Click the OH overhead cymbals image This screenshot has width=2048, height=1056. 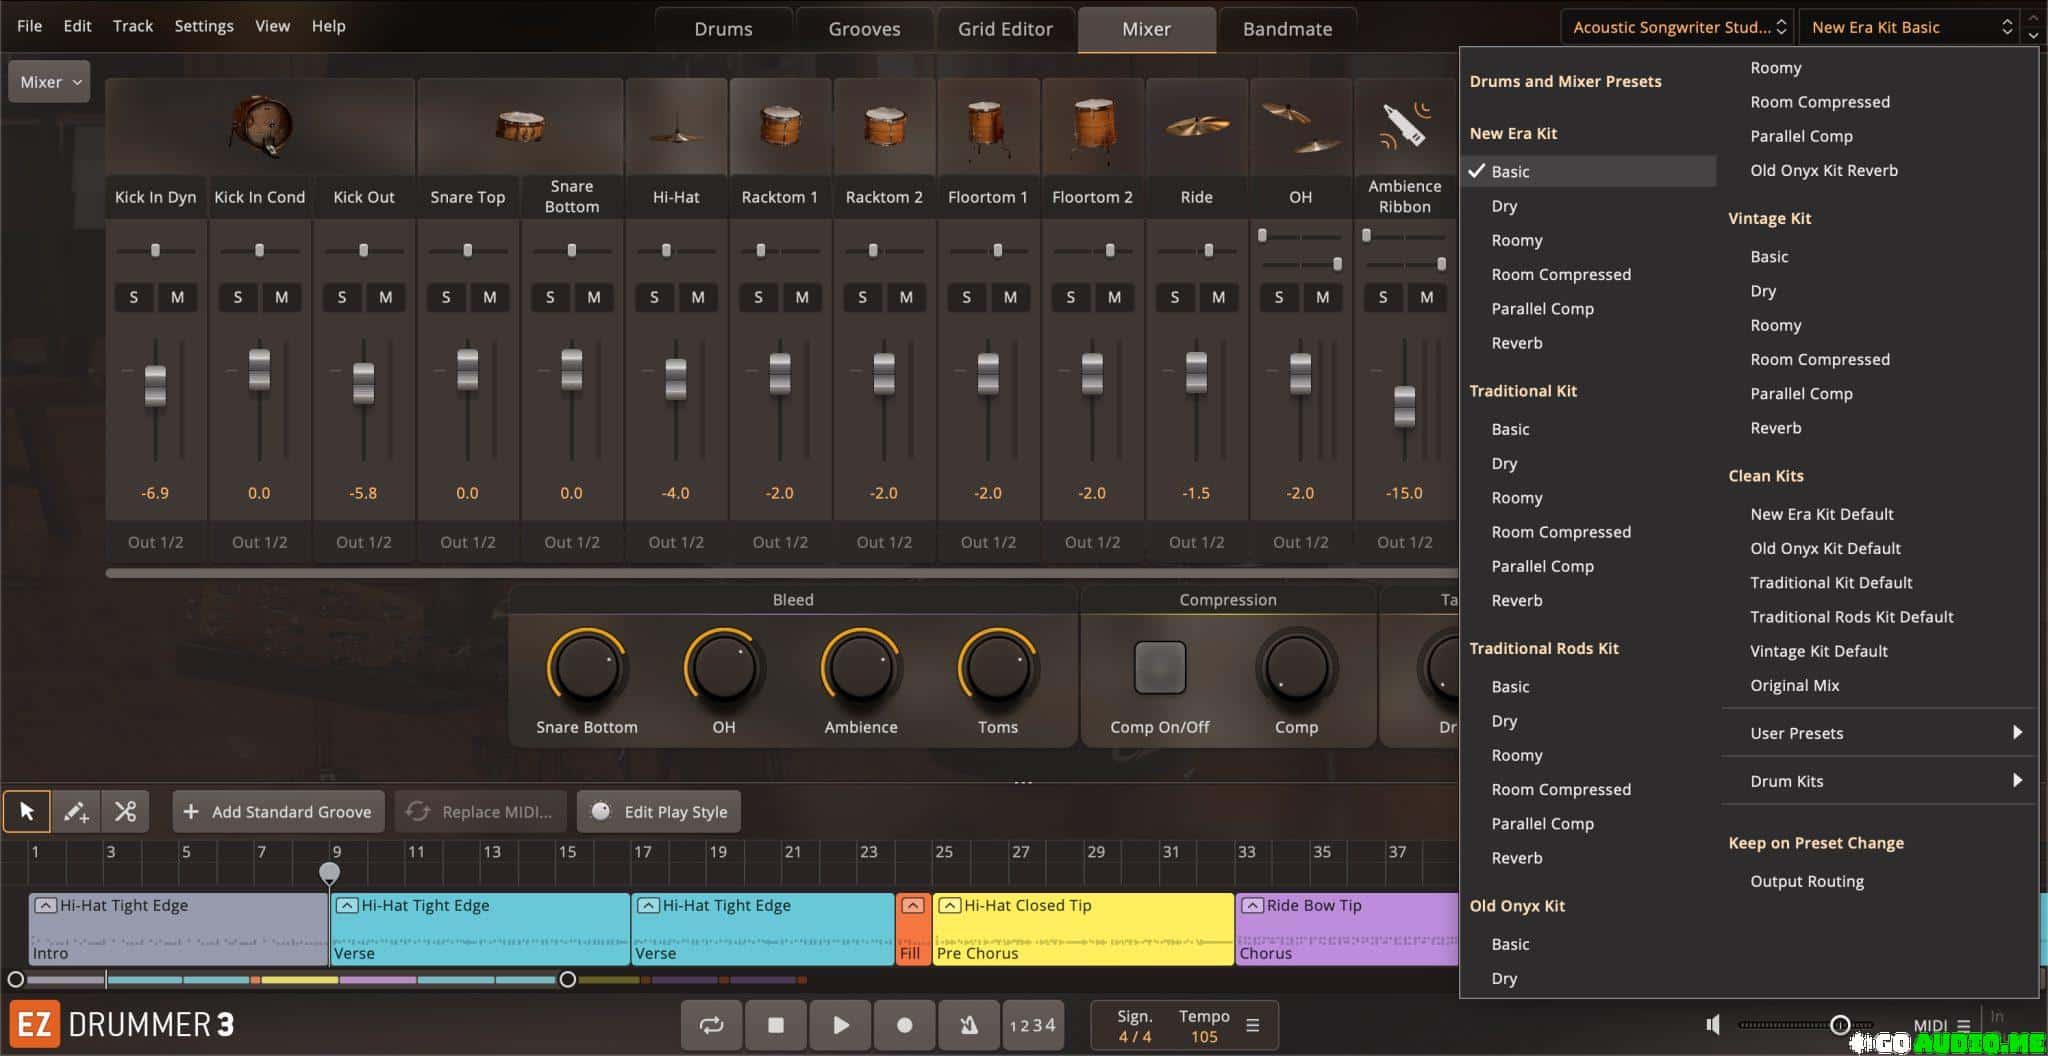click(1300, 127)
